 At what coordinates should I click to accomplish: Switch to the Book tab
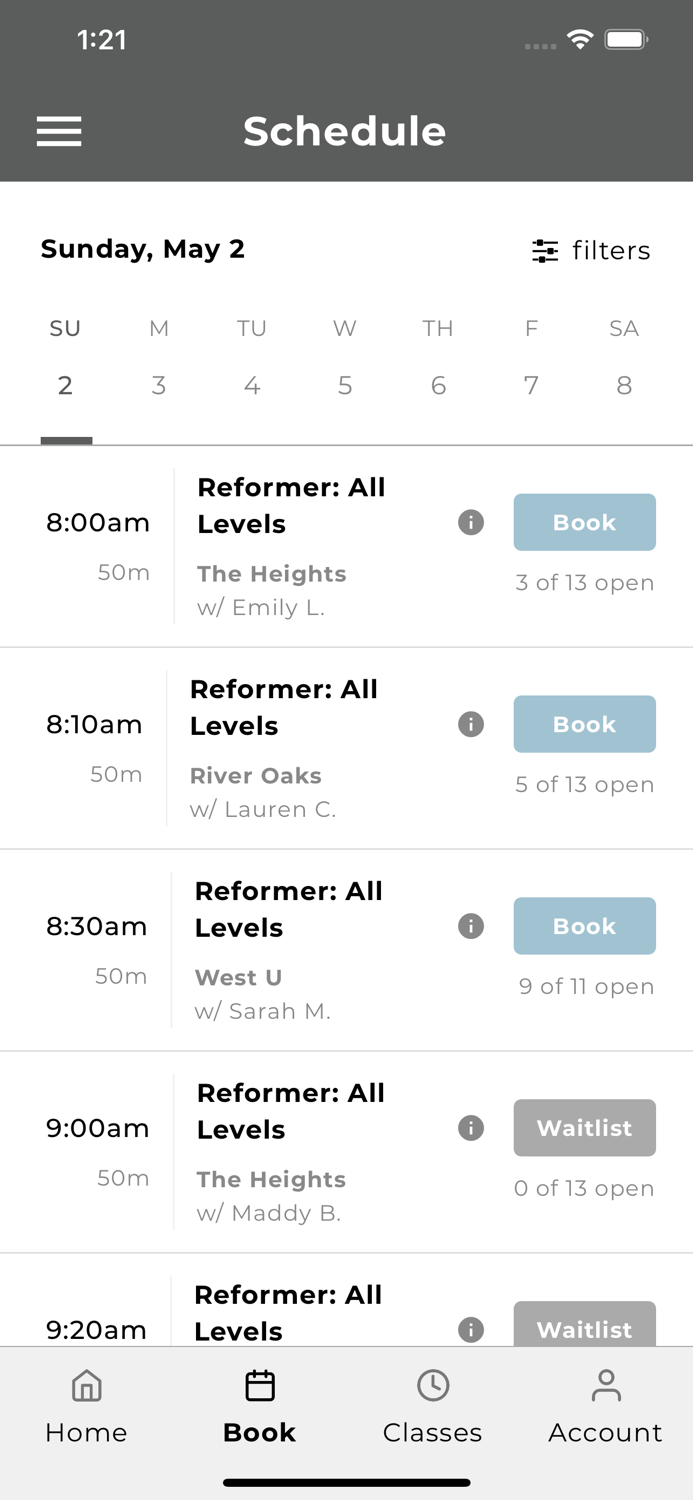tap(259, 1407)
